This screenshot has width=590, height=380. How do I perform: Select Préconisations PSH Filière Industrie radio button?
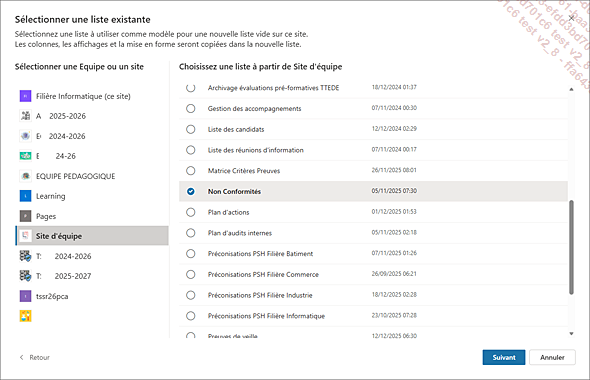191,295
